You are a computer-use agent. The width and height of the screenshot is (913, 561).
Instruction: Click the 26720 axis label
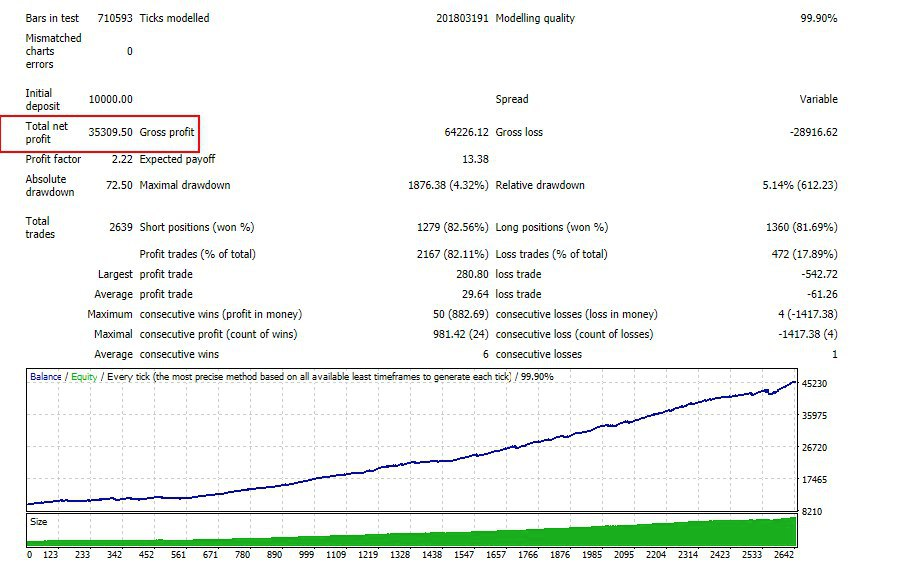point(815,447)
